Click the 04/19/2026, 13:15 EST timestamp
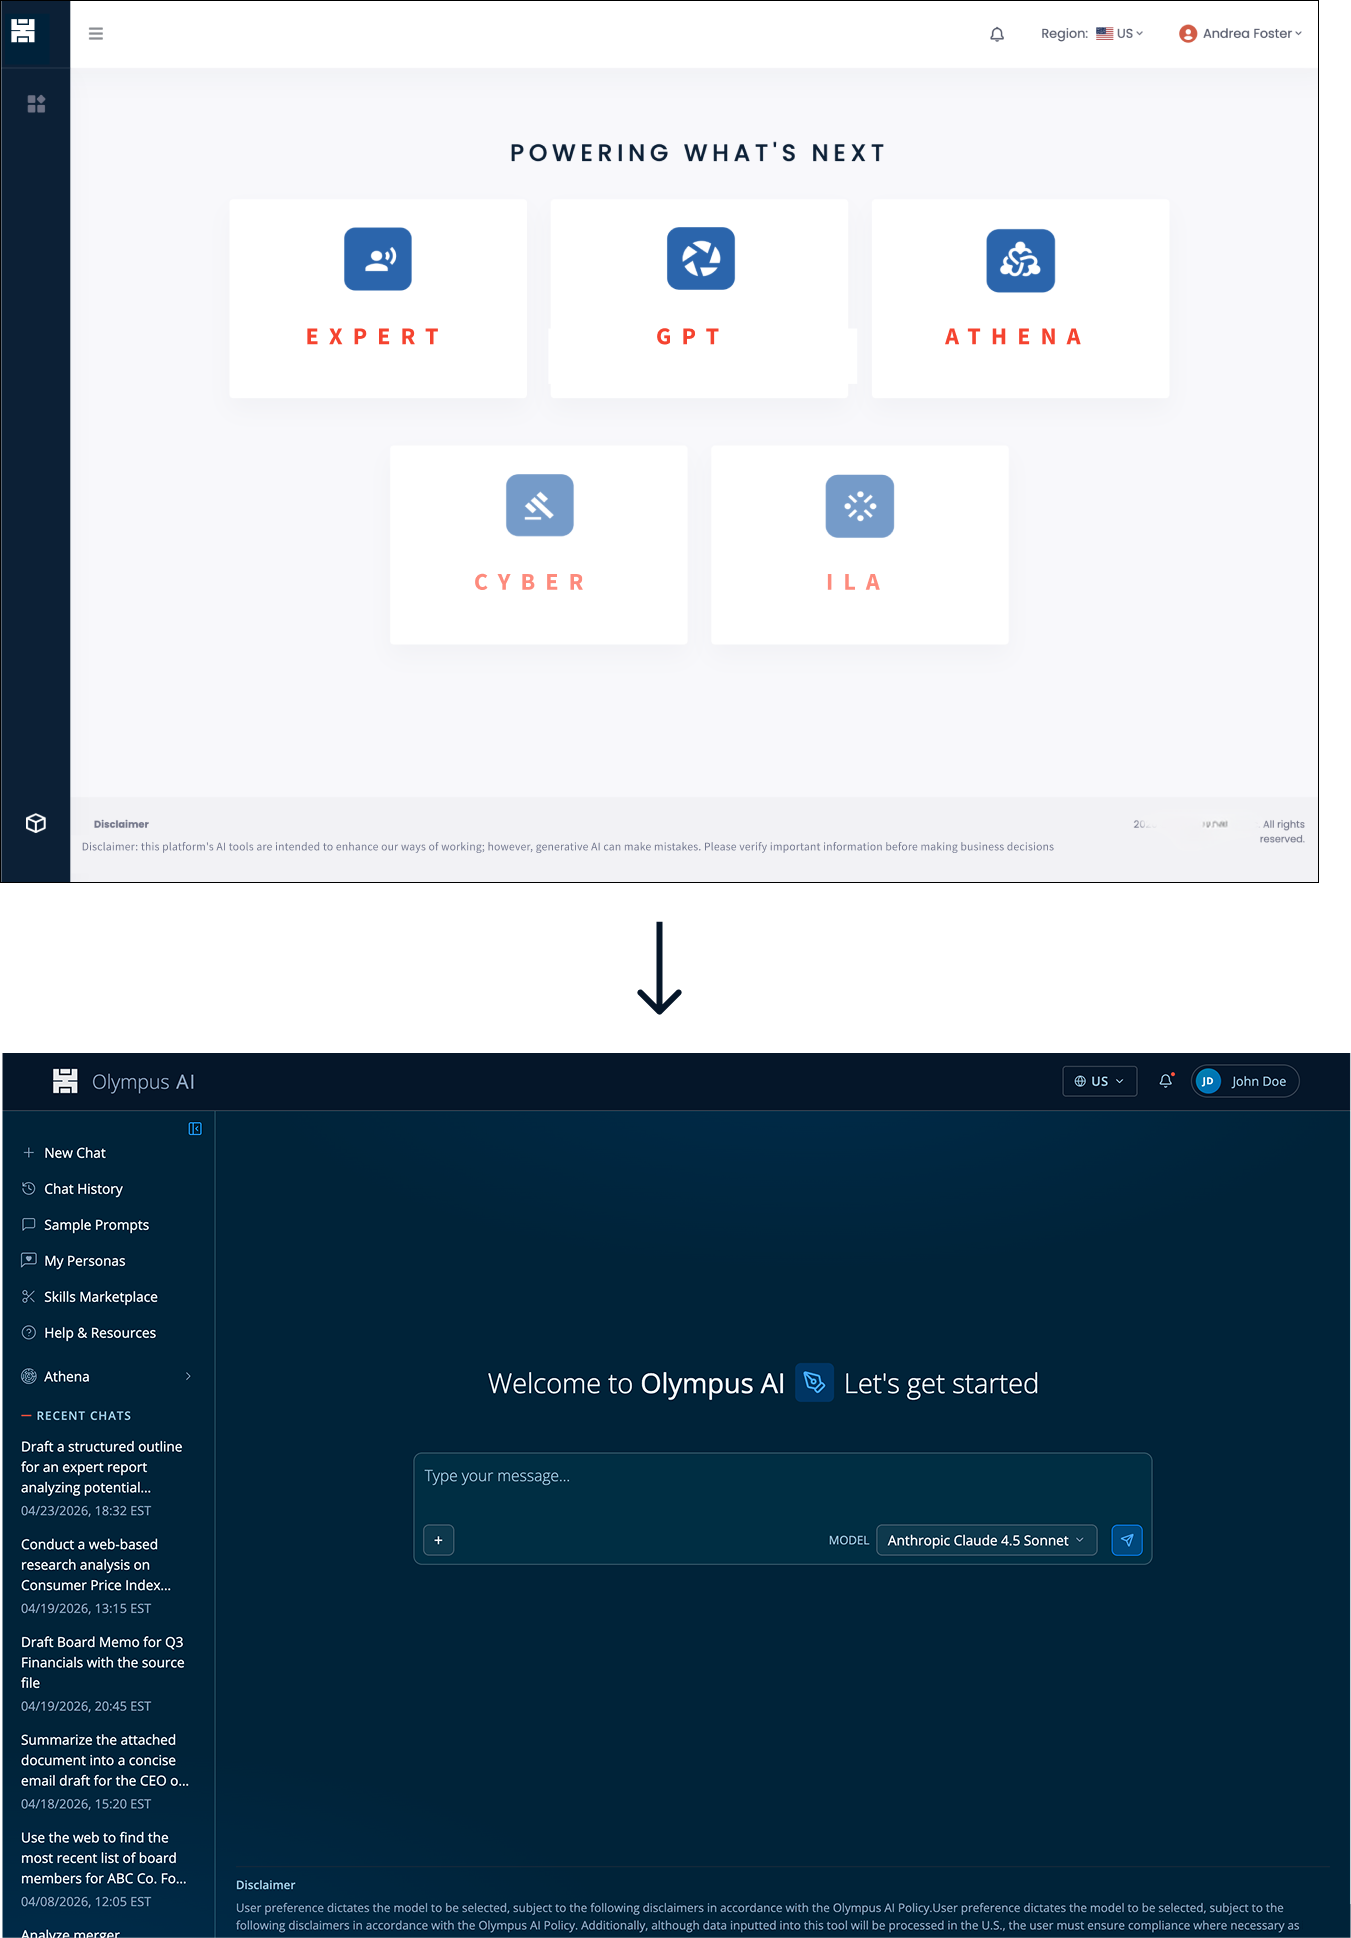 pos(86,1609)
